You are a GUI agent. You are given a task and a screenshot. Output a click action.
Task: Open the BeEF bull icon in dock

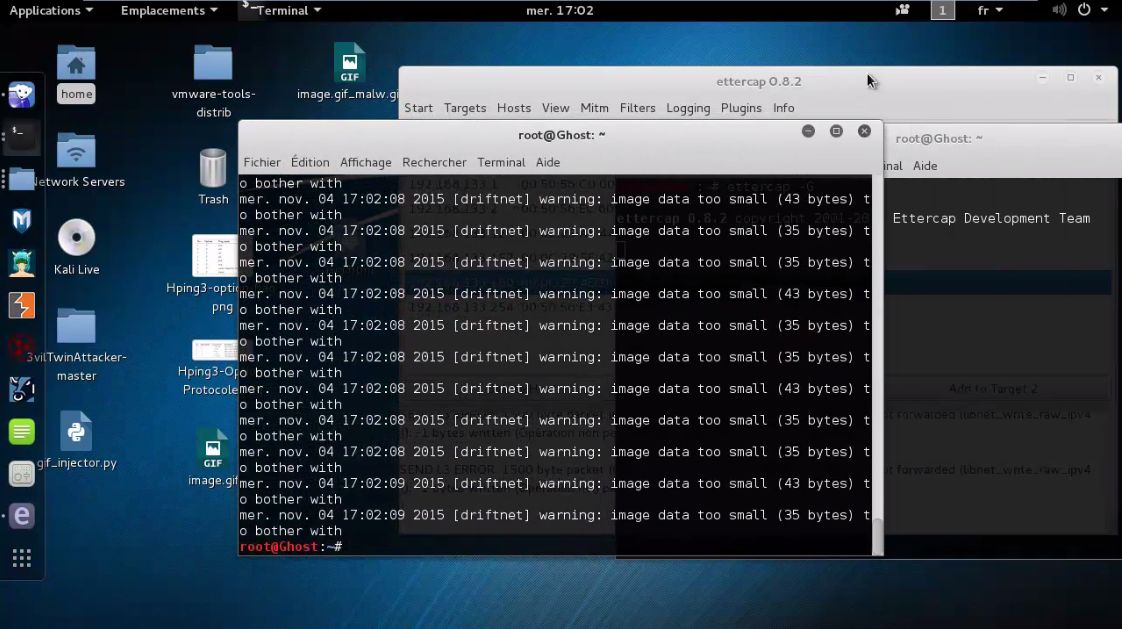(21, 389)
